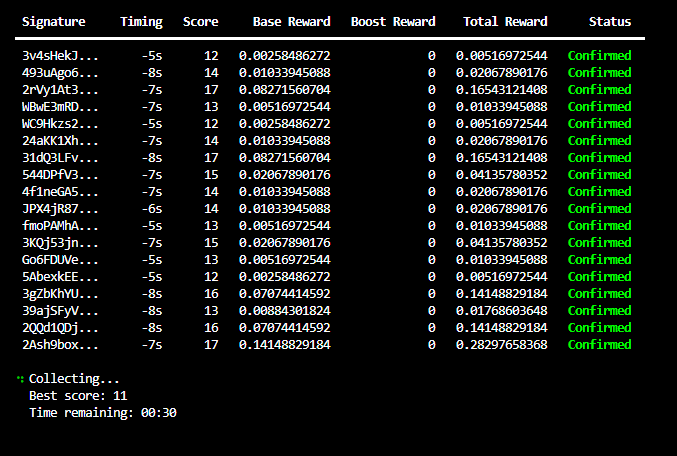
Task: Select total reward 0.28297658368
Action: point(501,345)
